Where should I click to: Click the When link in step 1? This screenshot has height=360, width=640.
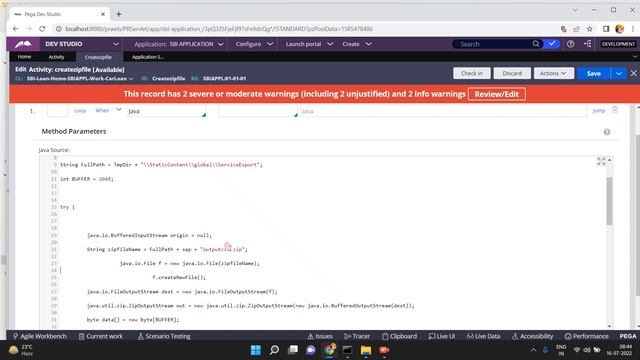(102, 110)
